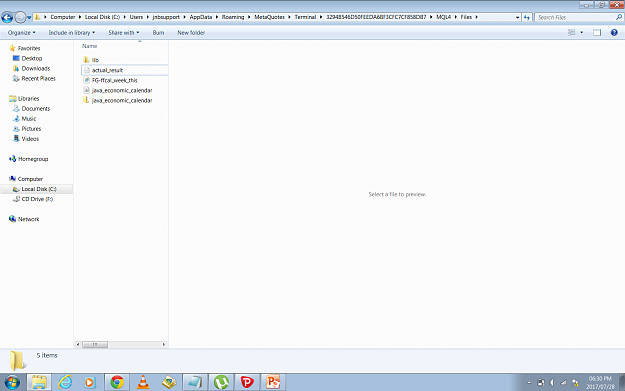Image resolution: width=625 pixels, height=391 pixels.
Task: Select the FG-ffcal_week_this file
Action: [115, 81]
